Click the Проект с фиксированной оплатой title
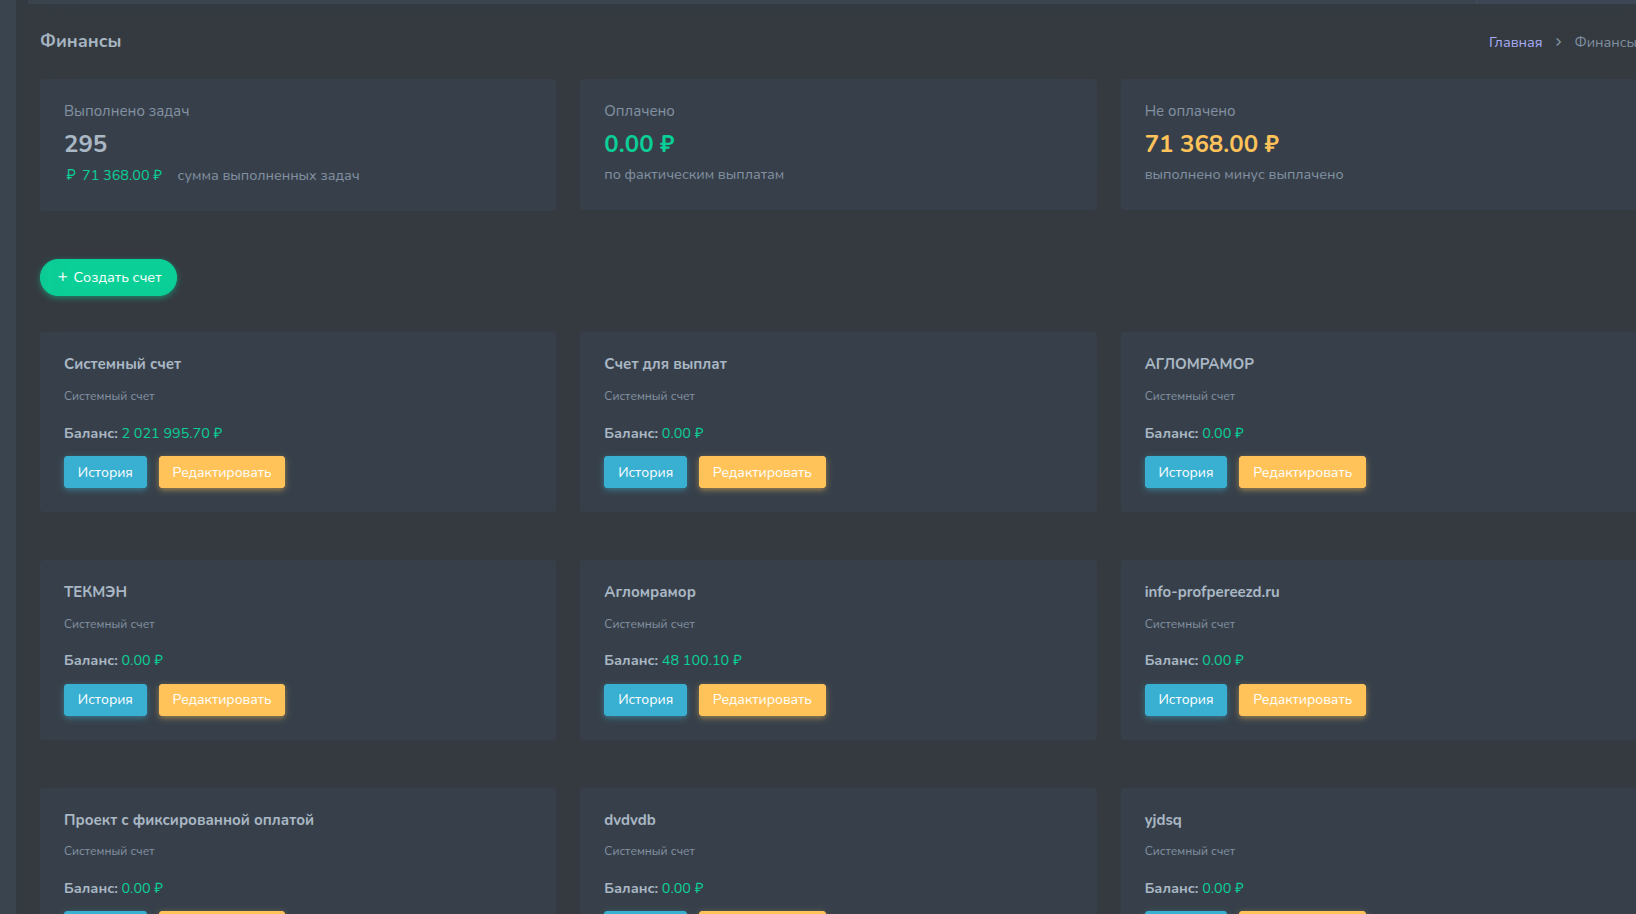The height and width of the screenshot is (914, 1636). [189, 820]
